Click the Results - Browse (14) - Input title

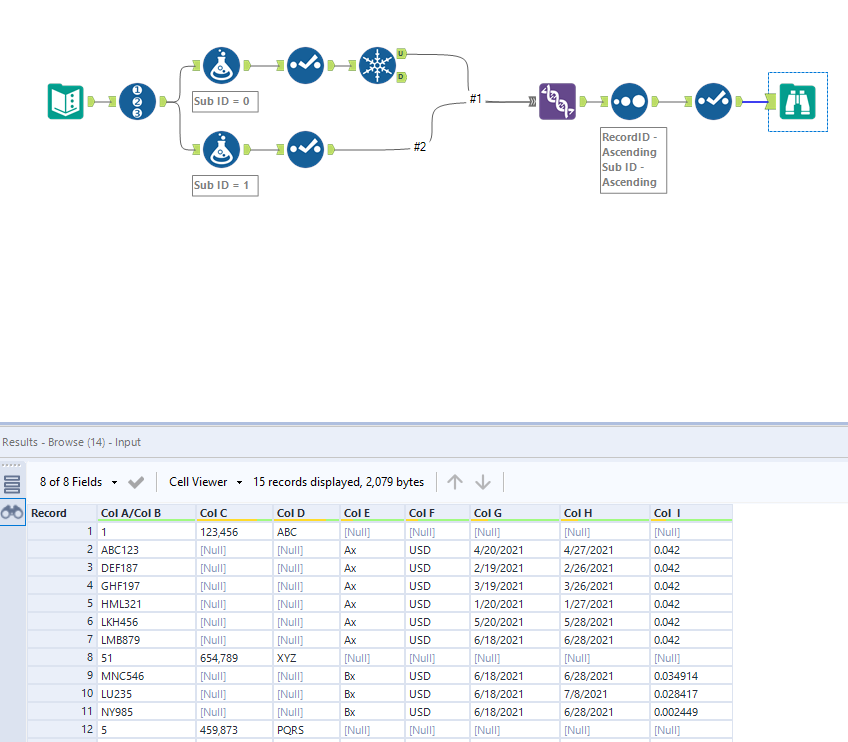tap(71, 442)
